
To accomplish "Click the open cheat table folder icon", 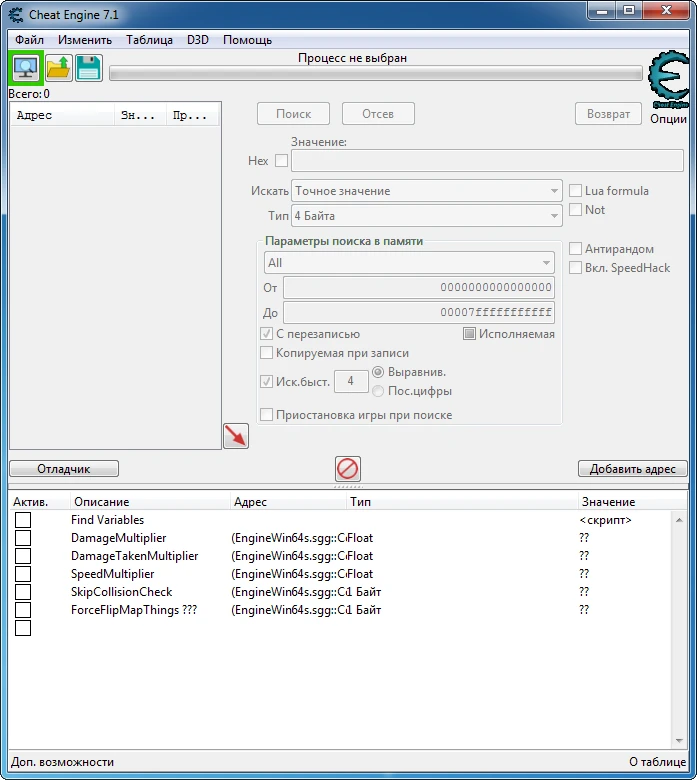I will (59, 68).
